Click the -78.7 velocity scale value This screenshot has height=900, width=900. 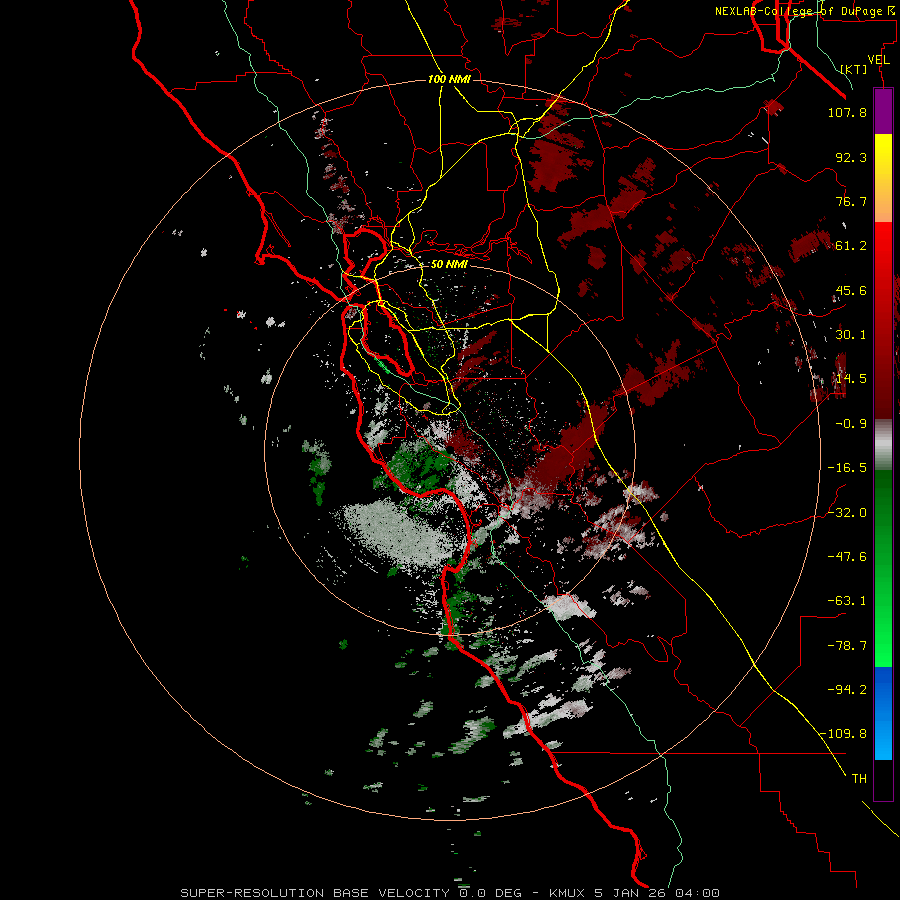pos(847,646)
